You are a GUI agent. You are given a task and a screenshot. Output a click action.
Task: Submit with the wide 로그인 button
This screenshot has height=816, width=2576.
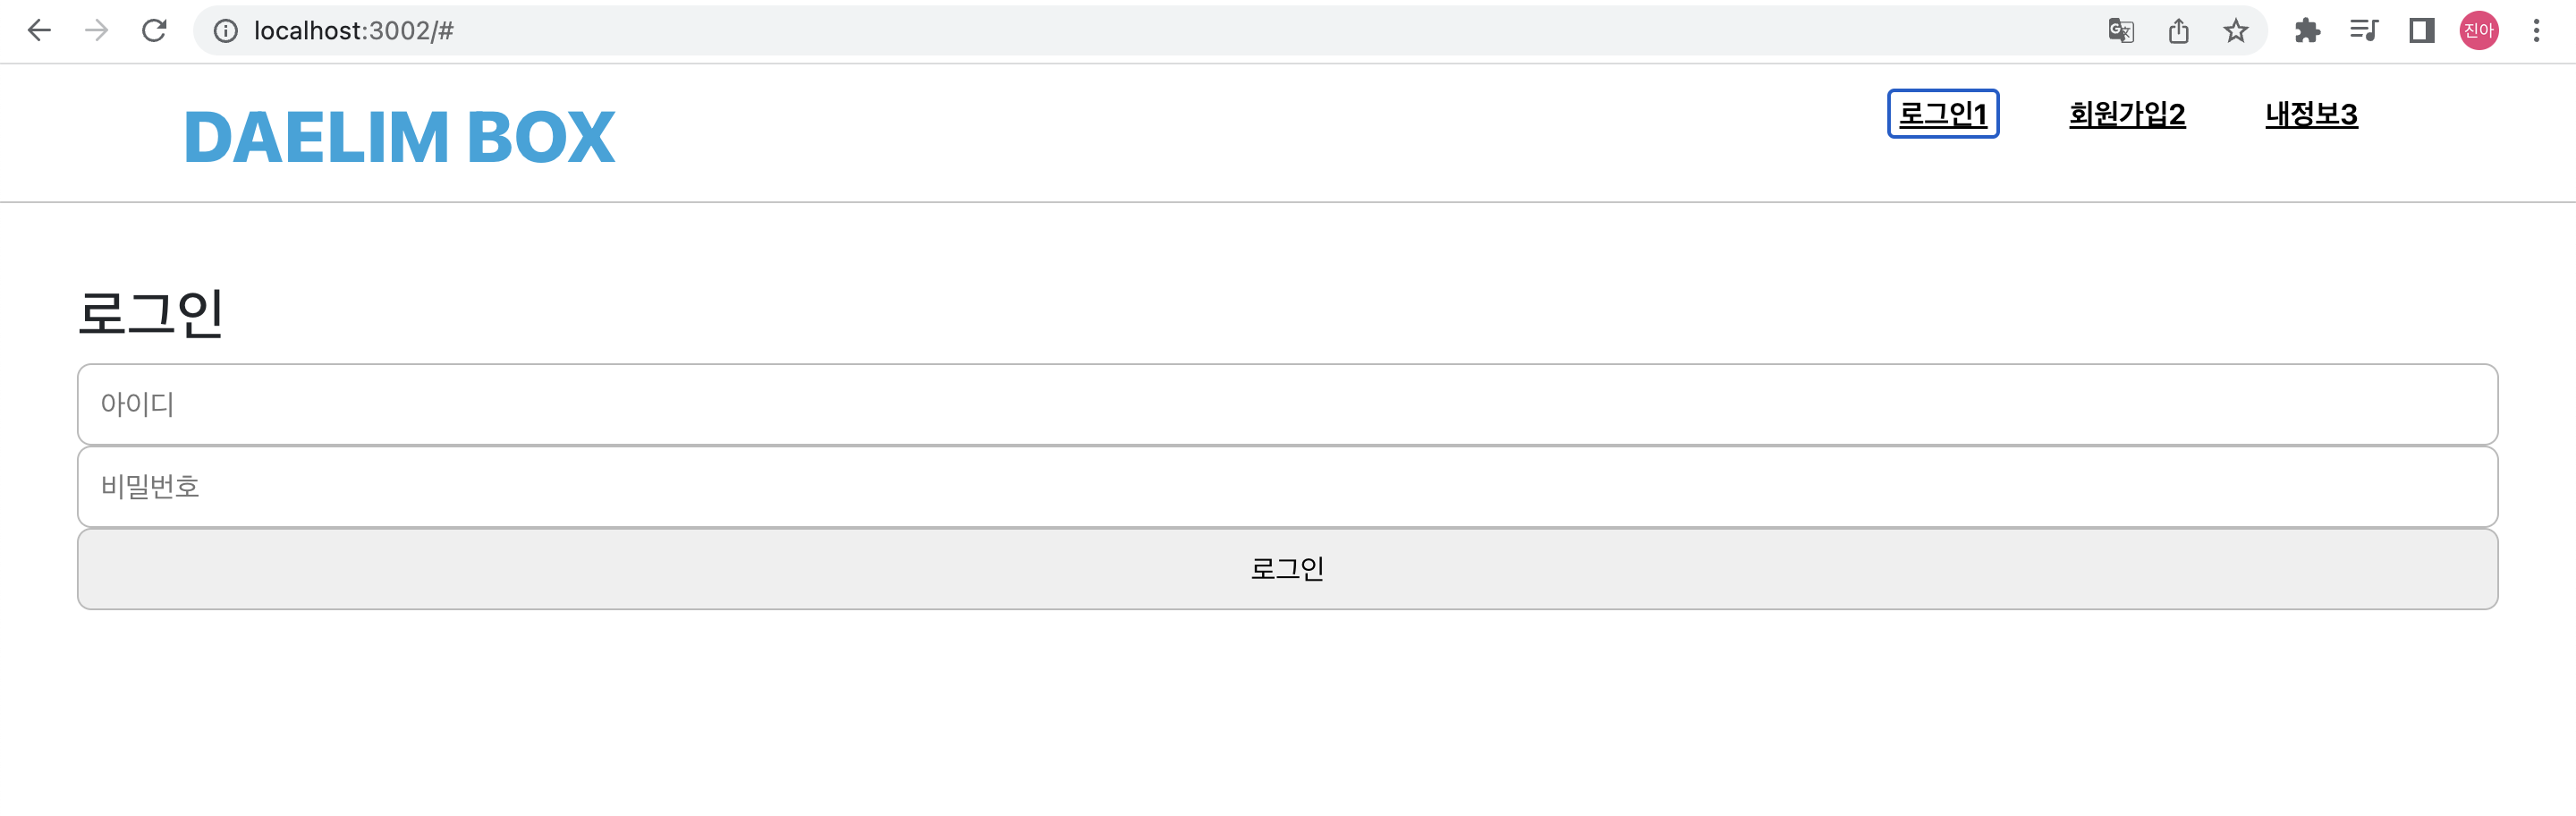[x=1288, y=568]
